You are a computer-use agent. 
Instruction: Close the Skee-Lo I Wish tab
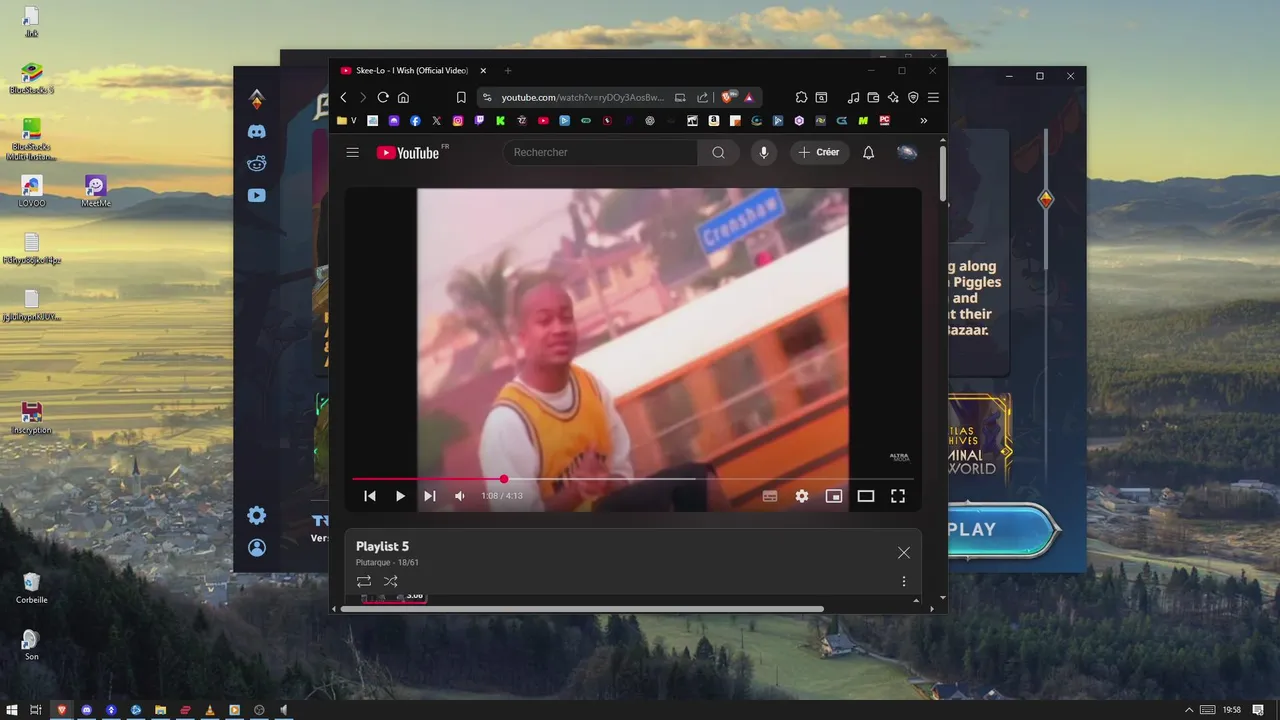coord(483,71)
